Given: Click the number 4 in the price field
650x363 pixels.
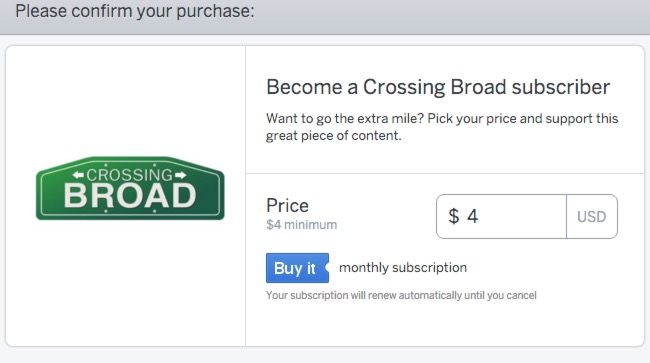Looking at the screenshot, I should [473, 216].
